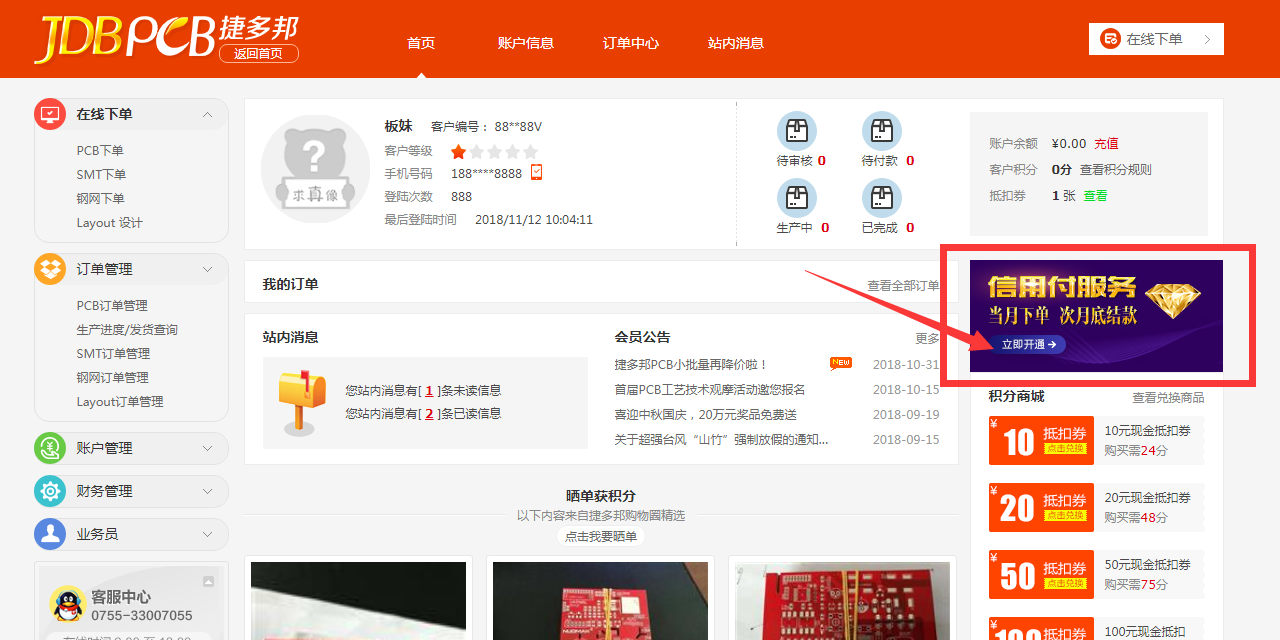
Task: Click the 点击我要晒单 link
Action: click(x=600, y=537)
